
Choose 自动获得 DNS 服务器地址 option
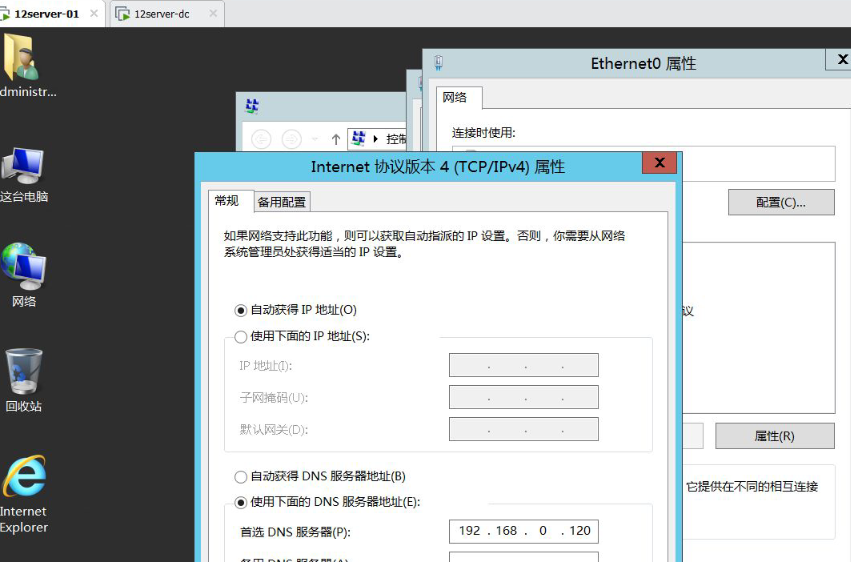240,477
